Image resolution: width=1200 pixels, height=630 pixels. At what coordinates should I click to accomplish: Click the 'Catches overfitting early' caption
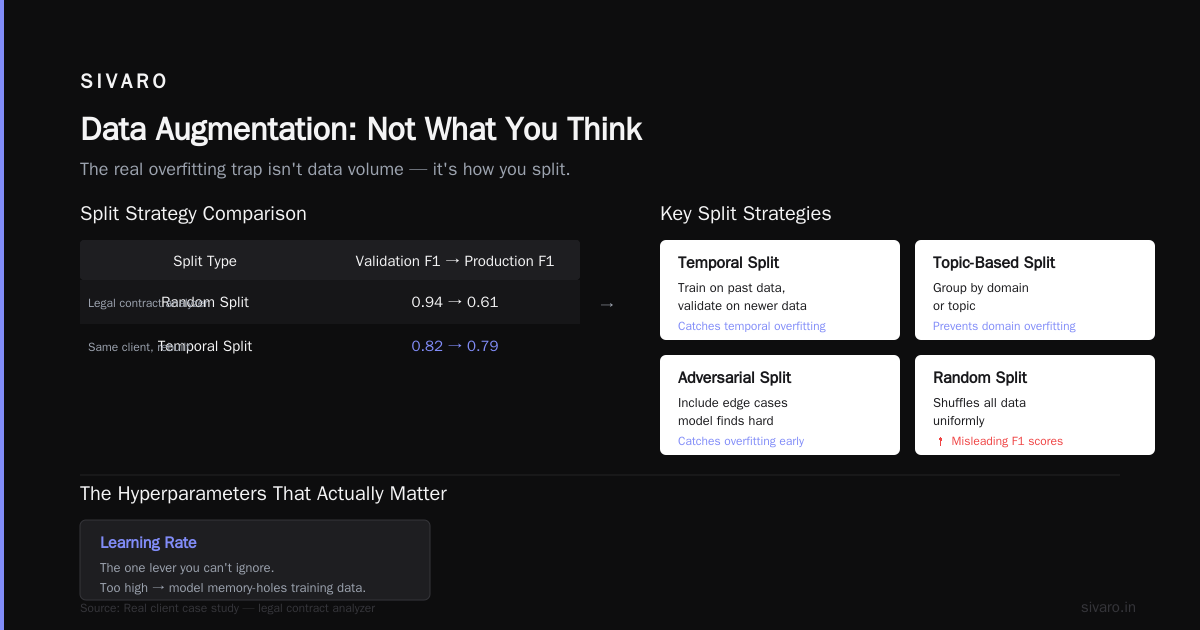(741, 441)
